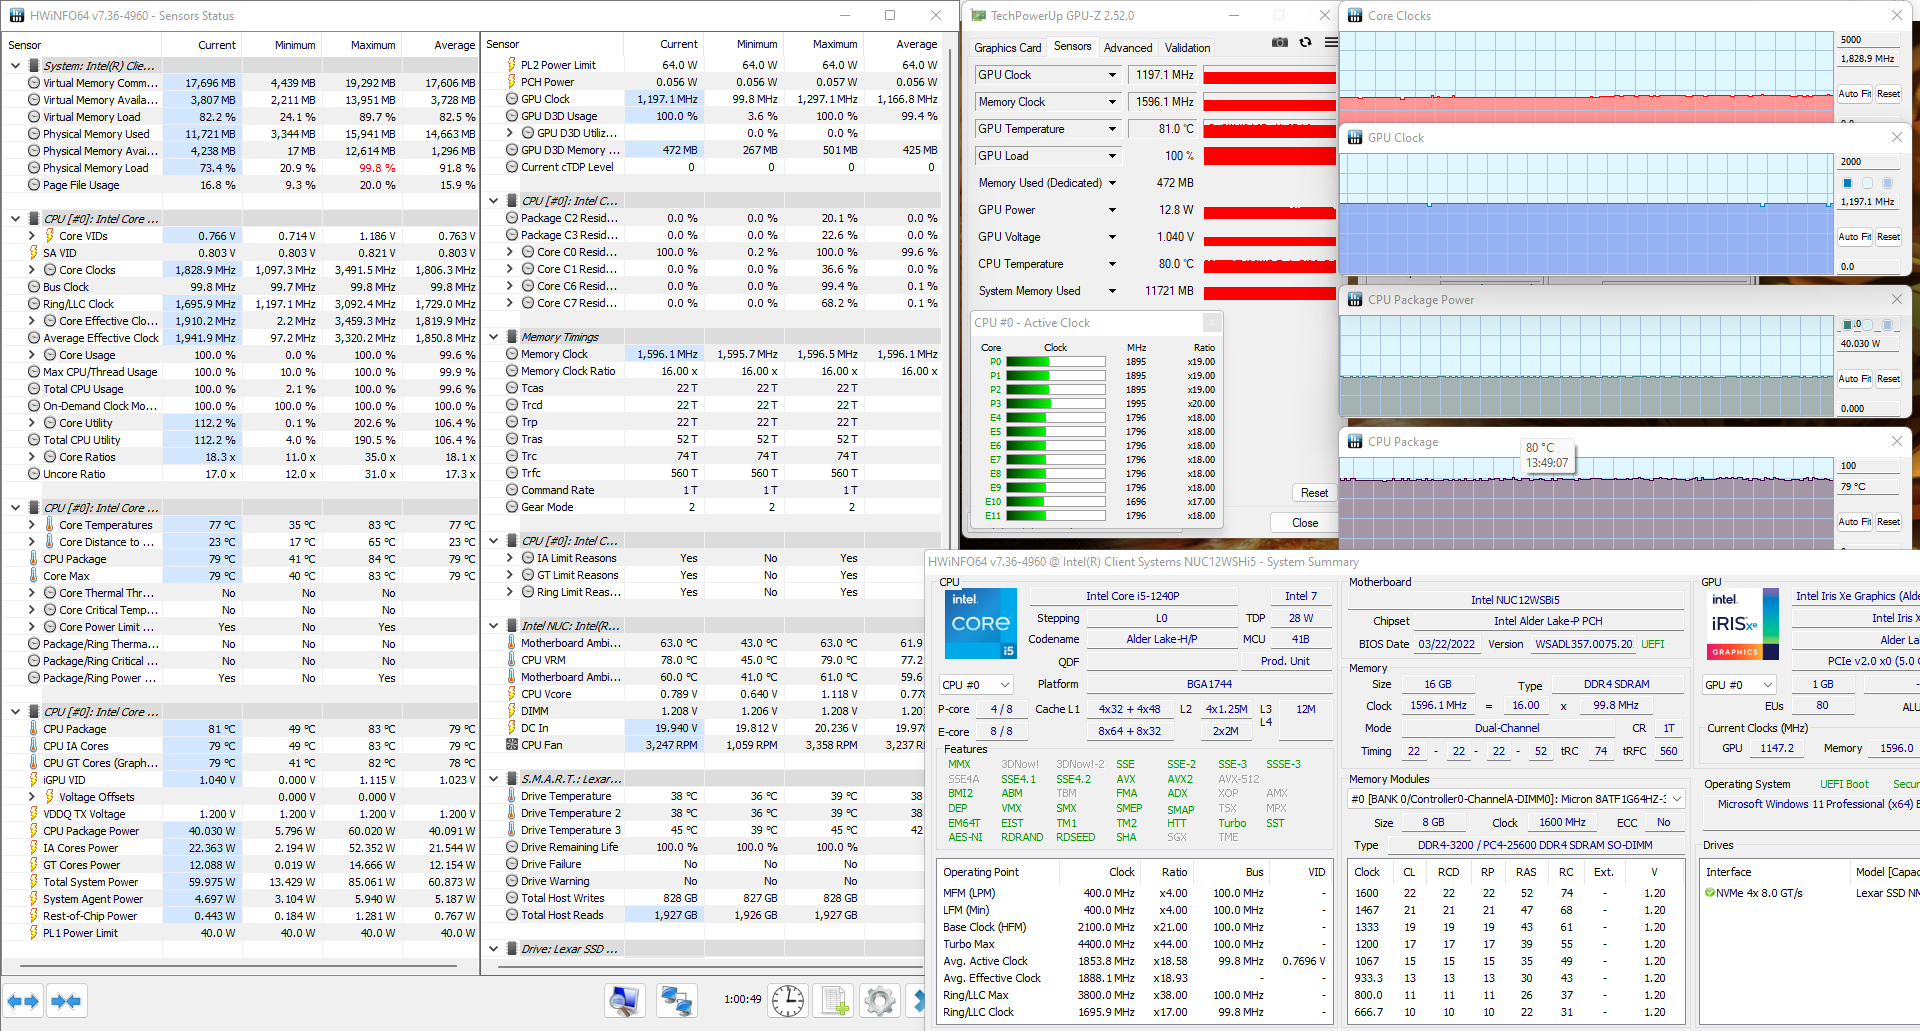Click the 2000 max value field in GPU Clock
Image resolution: width=1920 pixels, height=1031 pixels.
click(x=1870, y=162)
